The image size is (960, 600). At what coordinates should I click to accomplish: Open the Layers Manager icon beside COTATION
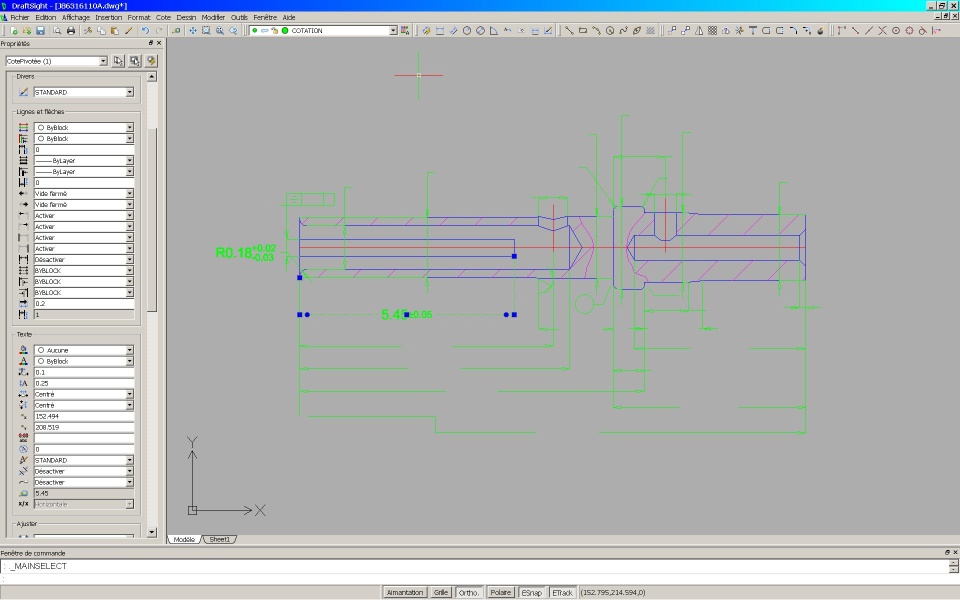405,30
